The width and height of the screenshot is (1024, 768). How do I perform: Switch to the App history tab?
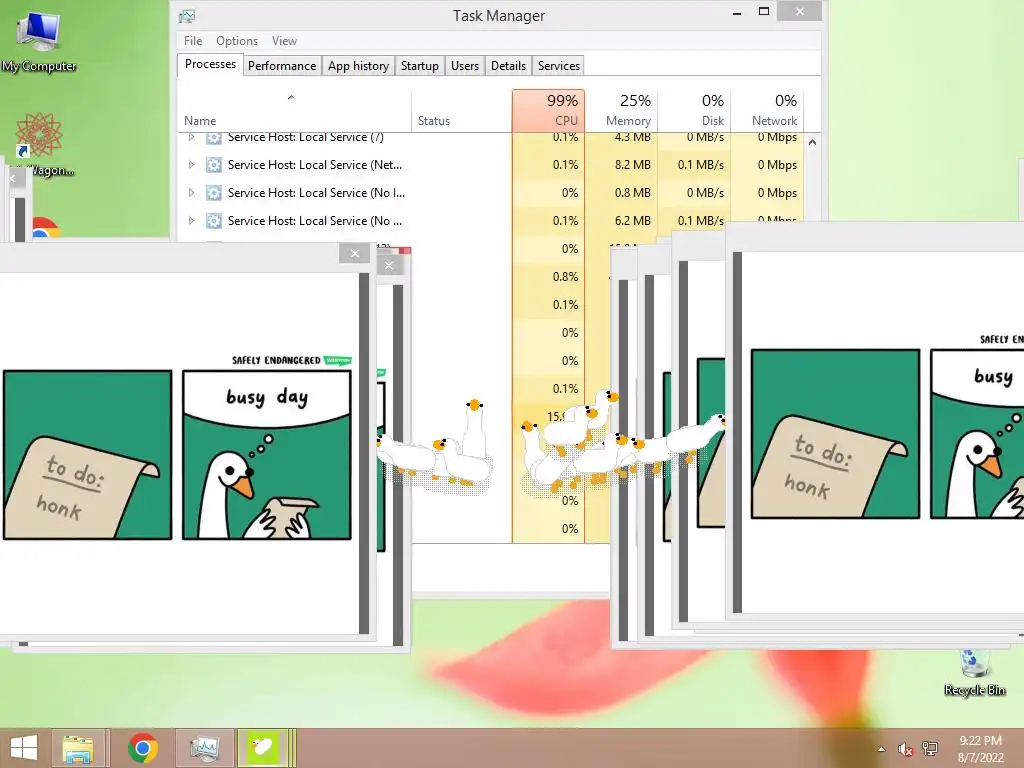click(x=358, y=66)
